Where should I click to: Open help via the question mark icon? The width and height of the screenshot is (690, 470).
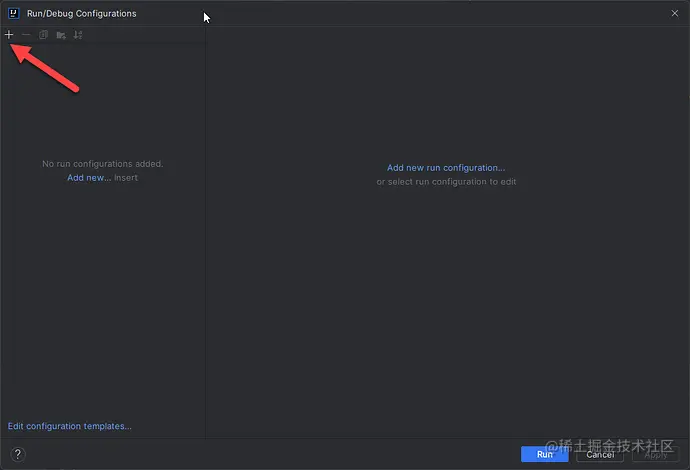pyautogui.click(x=18, y=454)
